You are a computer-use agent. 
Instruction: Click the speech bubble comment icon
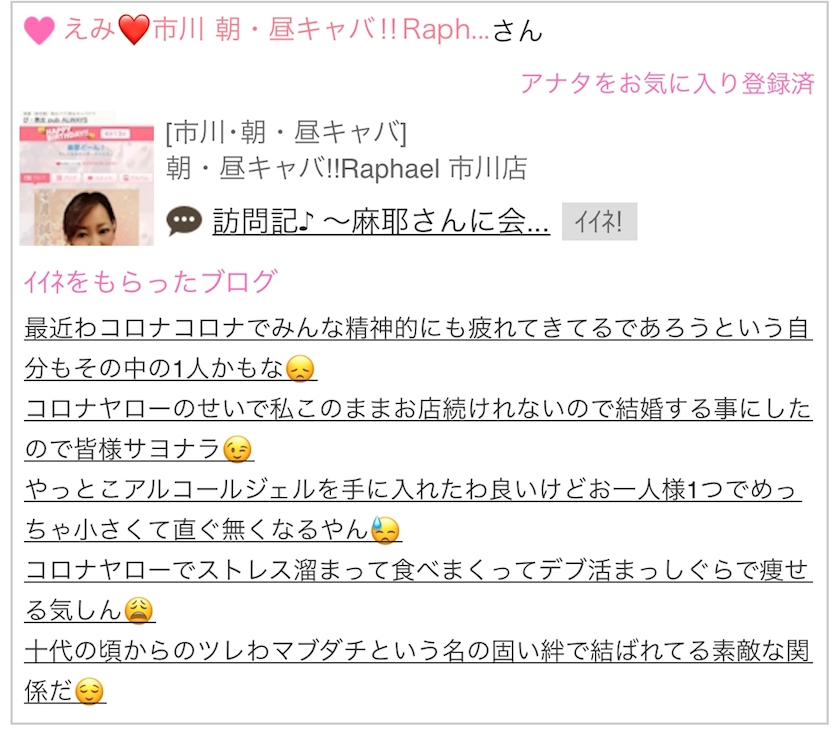click(184, 221)
